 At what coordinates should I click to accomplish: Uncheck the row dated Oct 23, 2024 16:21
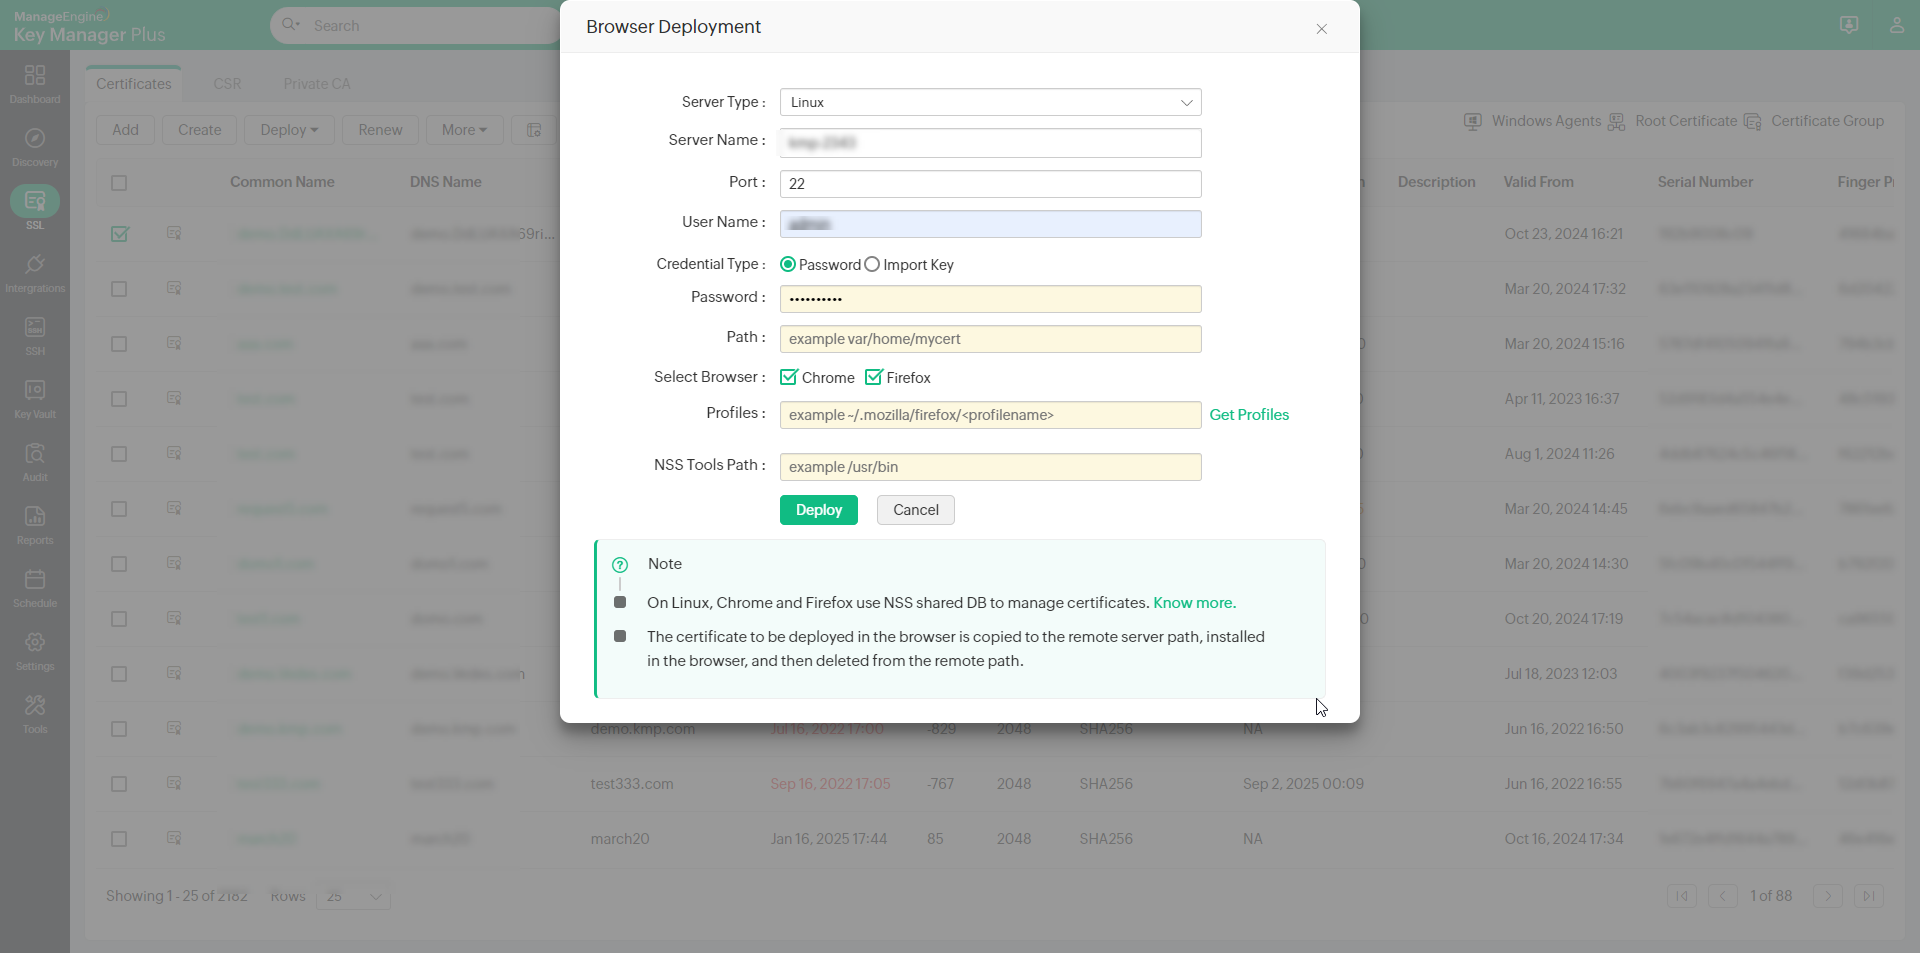[119, 234]
